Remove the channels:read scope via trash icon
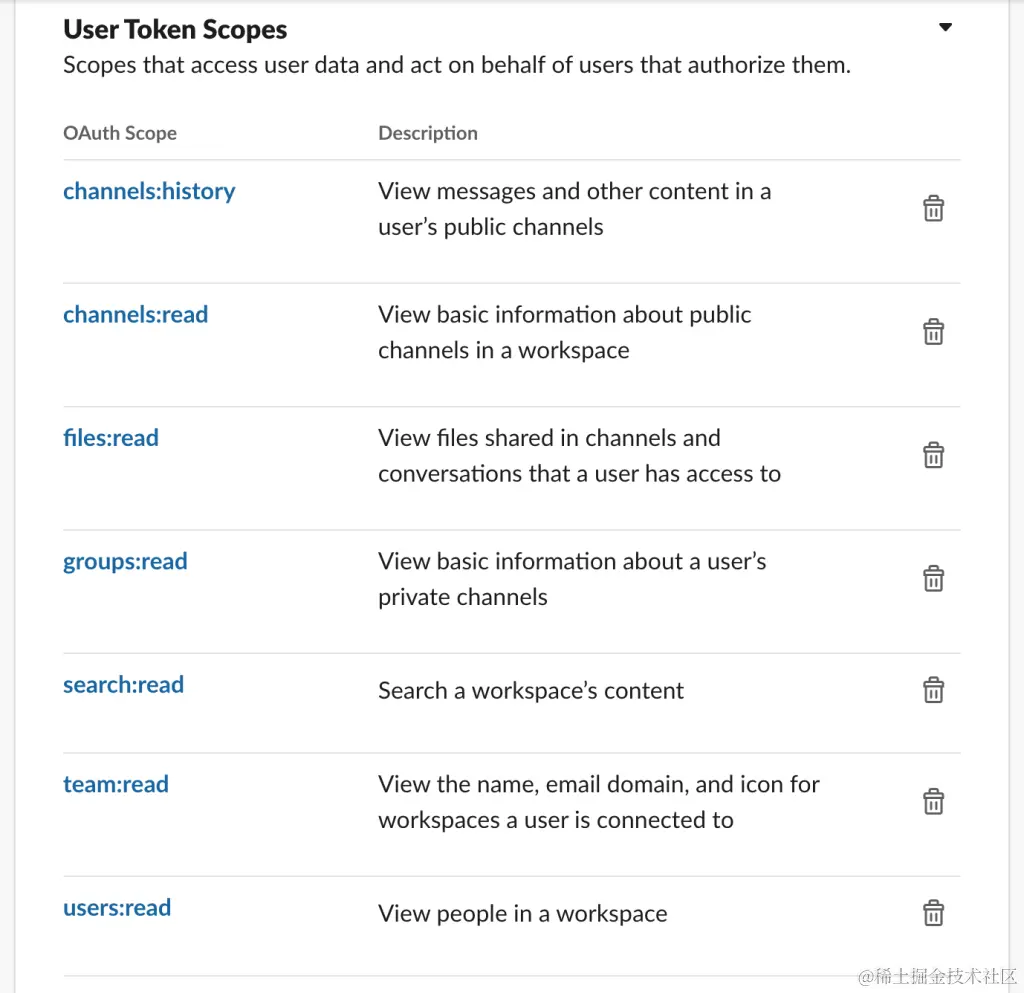Screen dimensions: 1024x993 [x=933, y=332]
